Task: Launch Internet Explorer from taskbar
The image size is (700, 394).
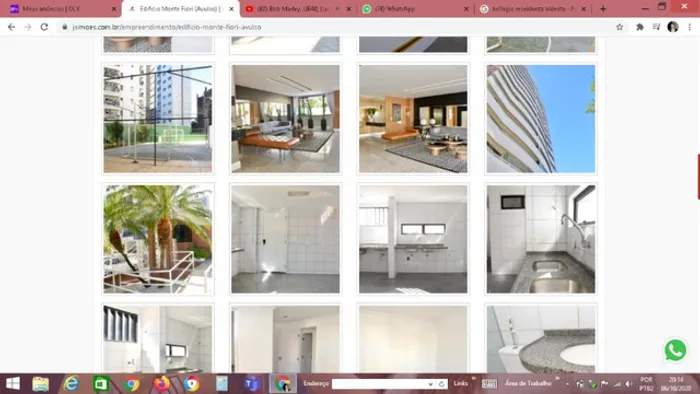Action: (x=71, y=384)
